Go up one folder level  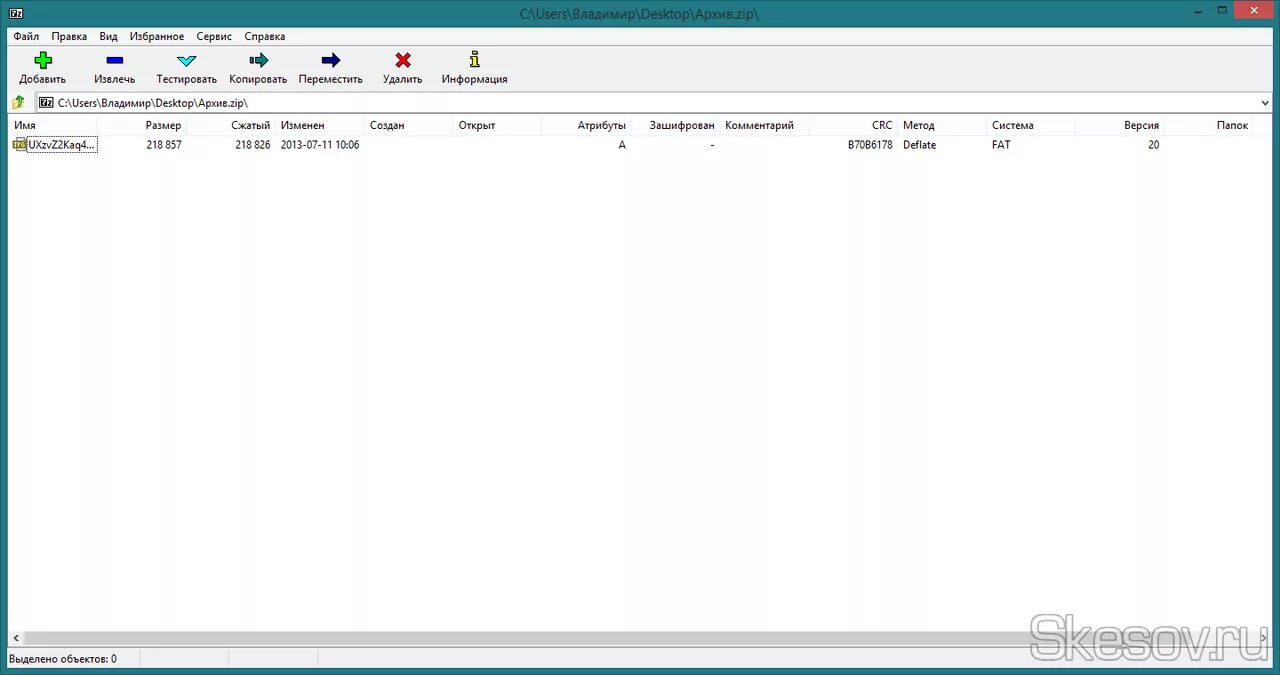(18, 102)
